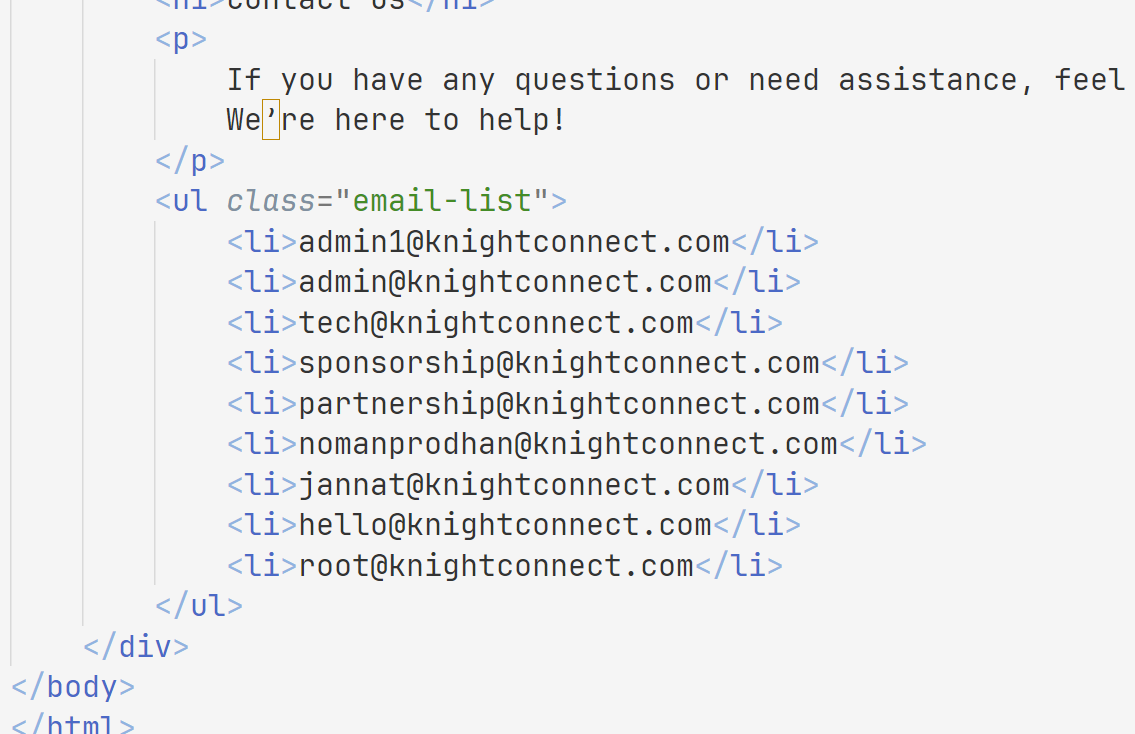1135x734 pixels.
Task: Click the tech@knightconnect.com list item
Action: 496,323
